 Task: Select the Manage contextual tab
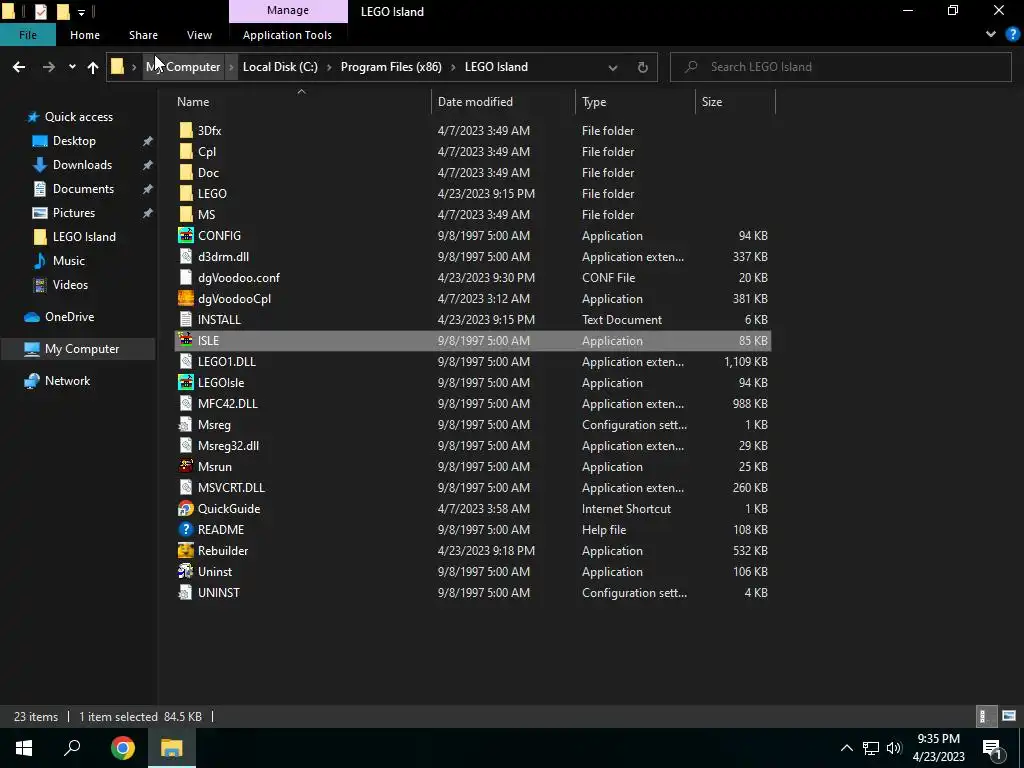pyautogui.click(x=288, y=10)
